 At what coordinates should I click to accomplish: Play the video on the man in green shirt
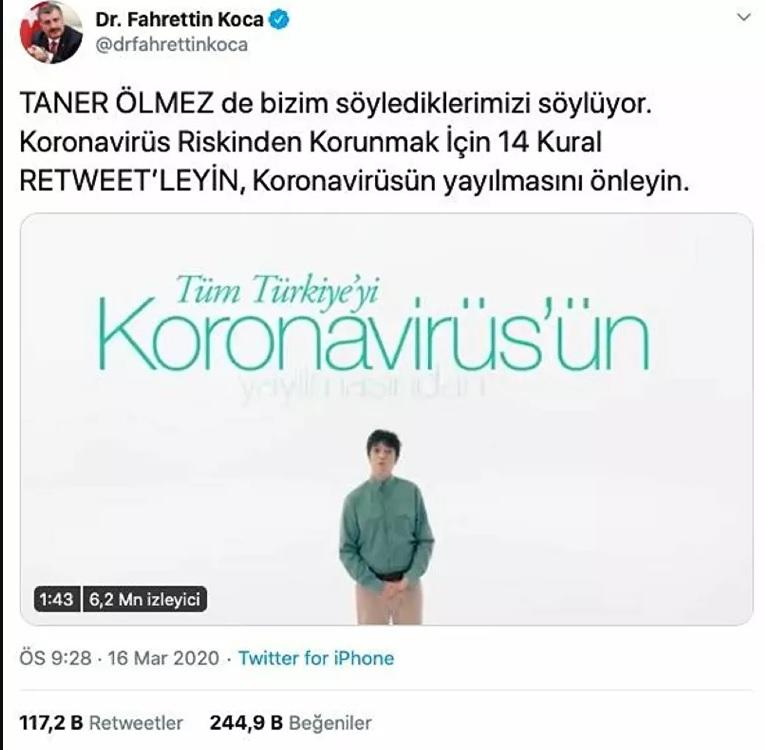tap(386, 527)
